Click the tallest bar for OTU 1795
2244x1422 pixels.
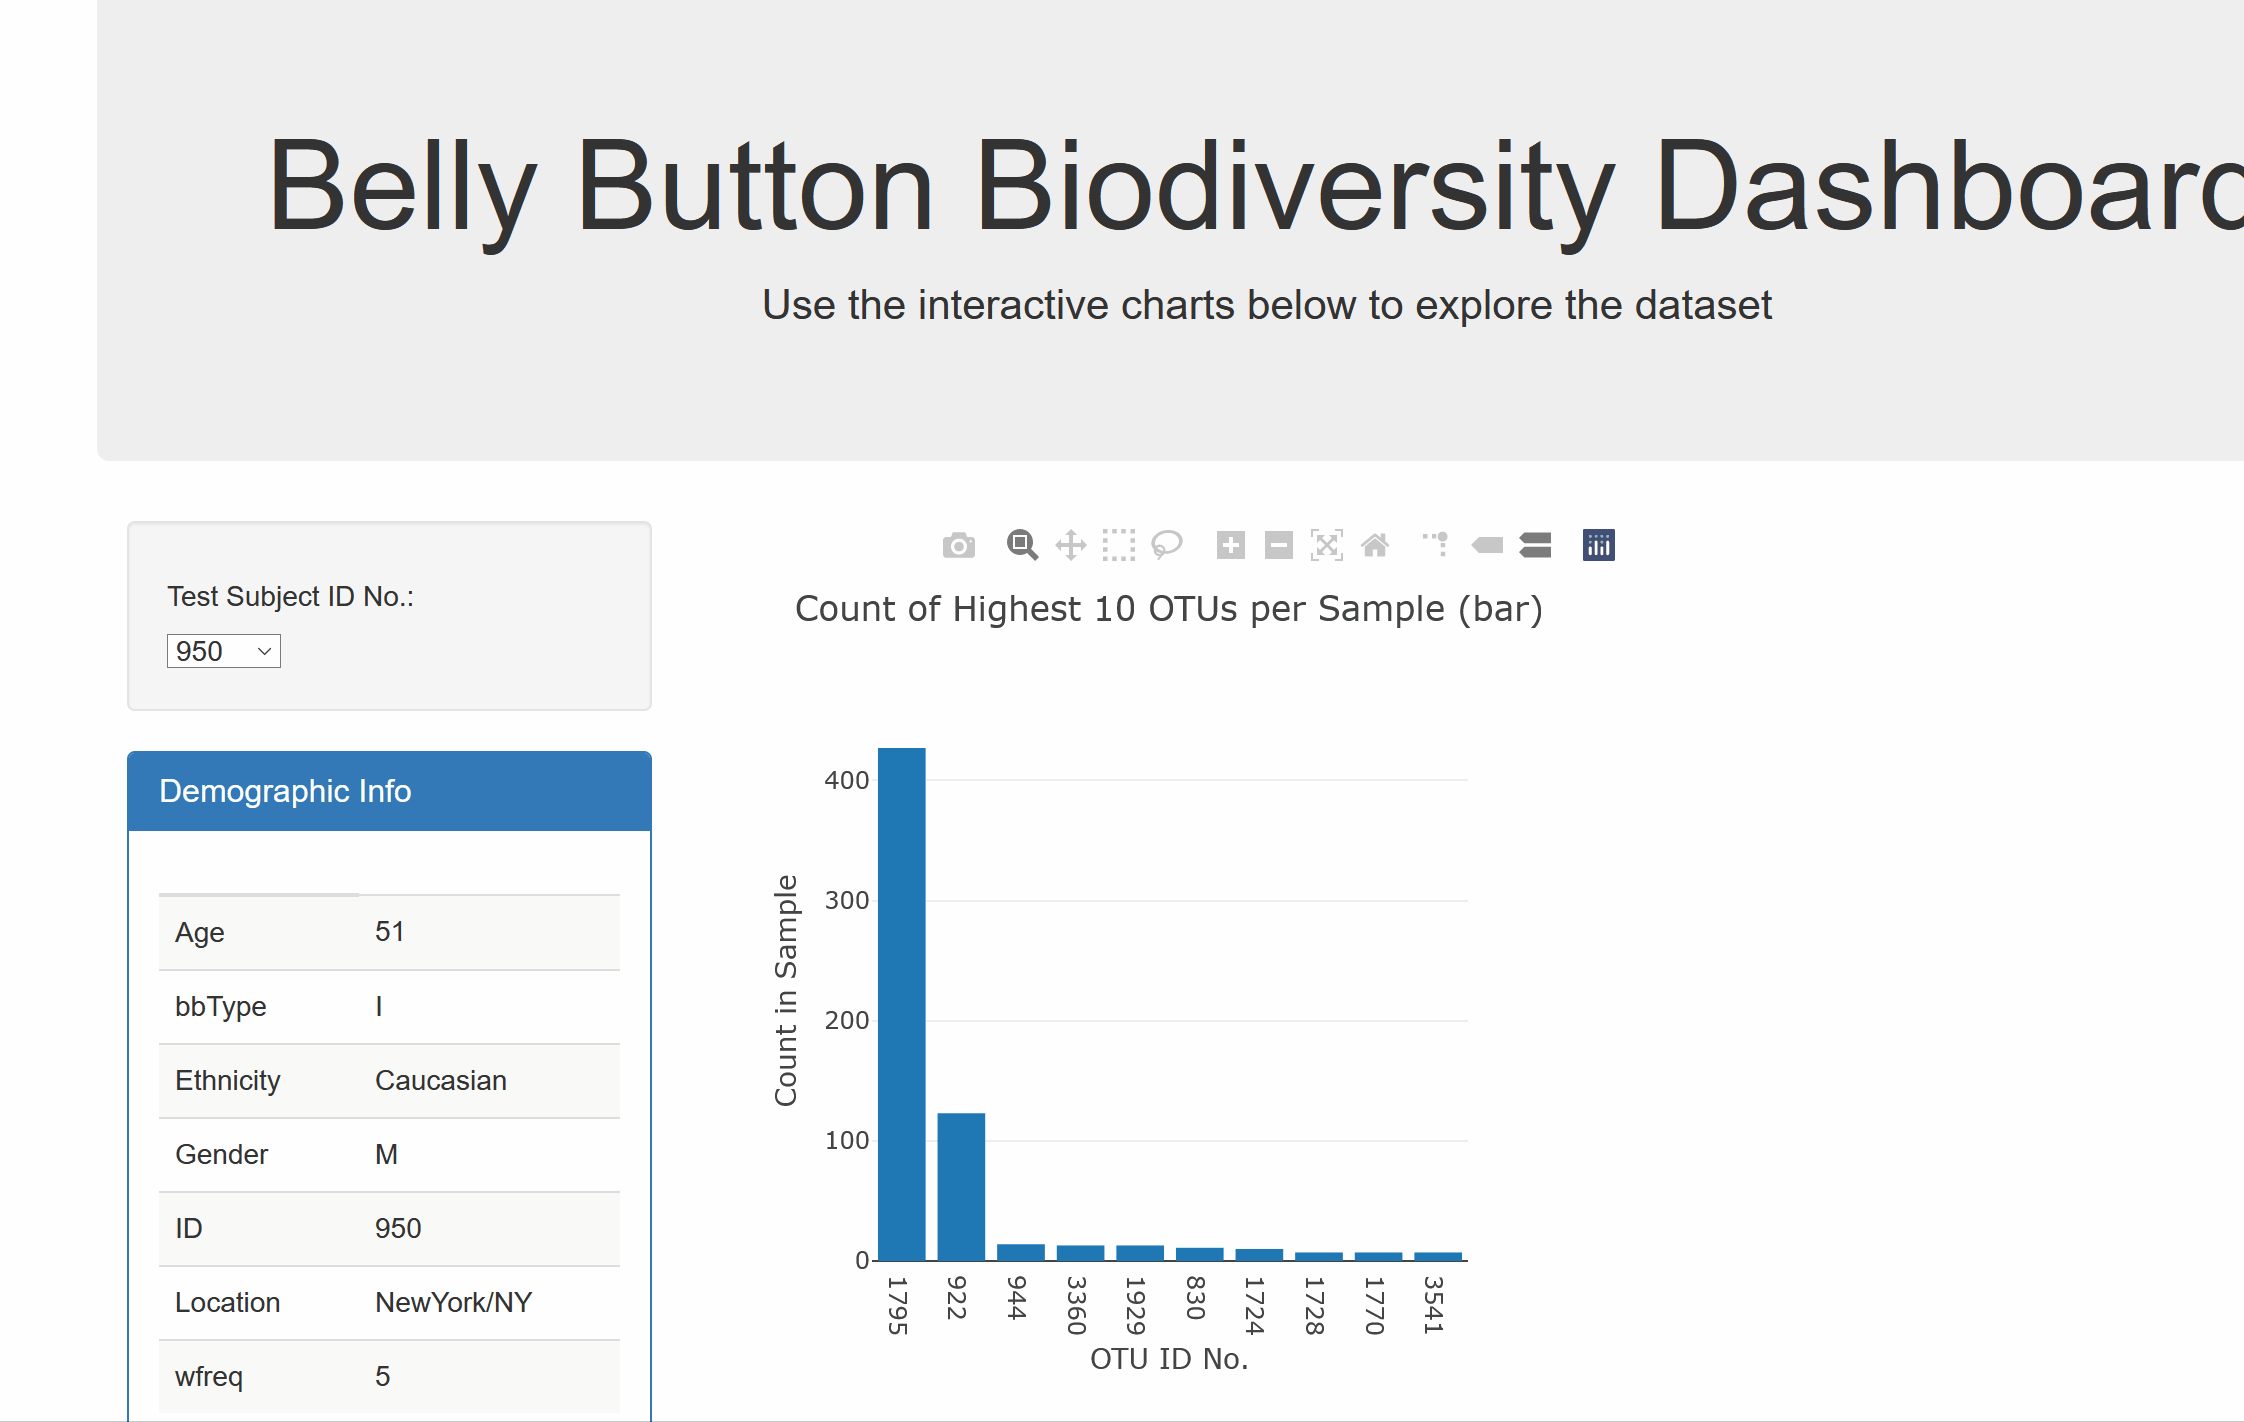click(x=902, y=1004)
